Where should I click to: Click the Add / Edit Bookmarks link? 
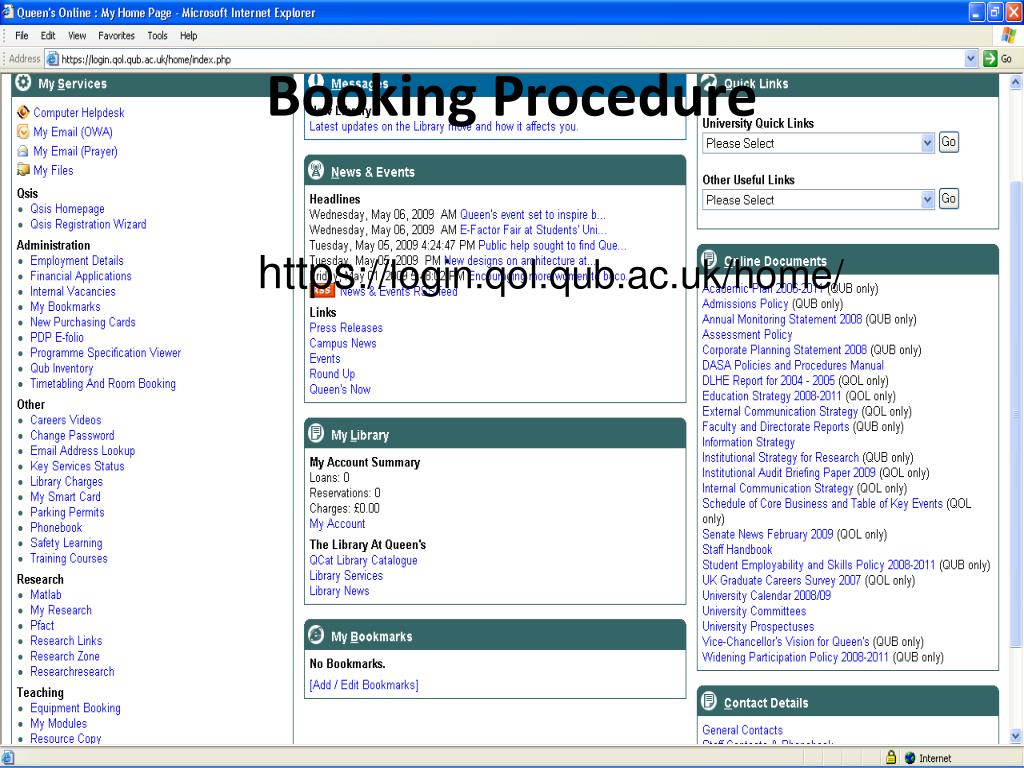point(364,684)
